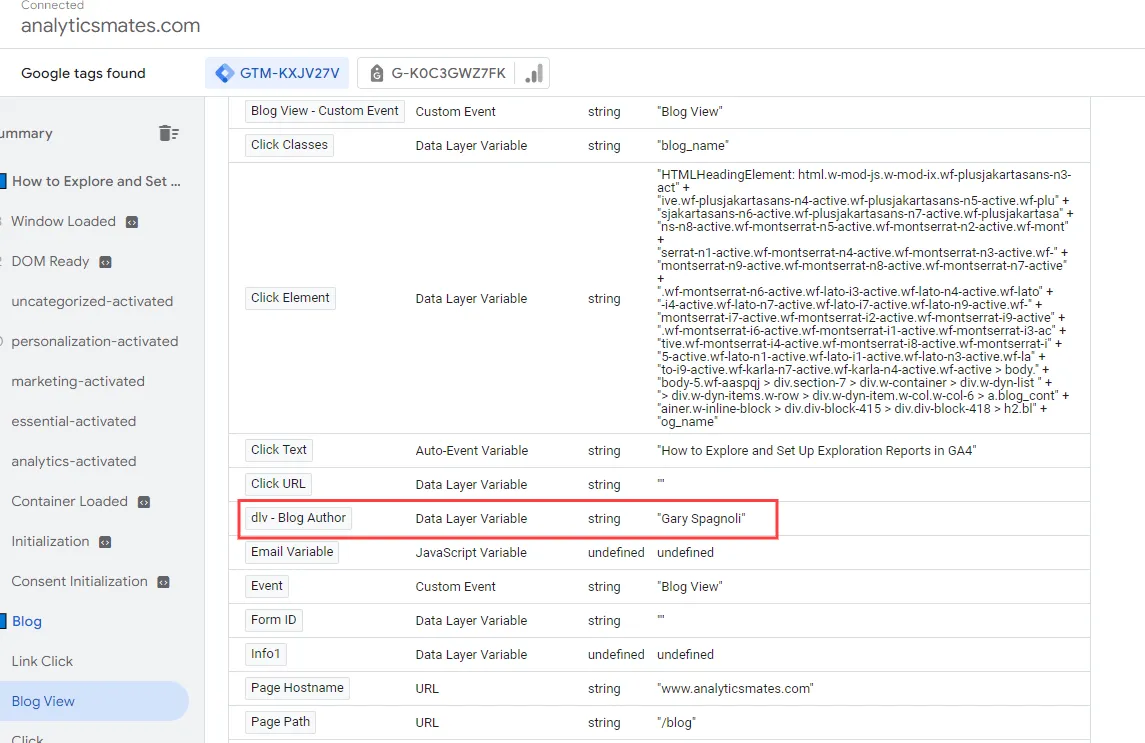
Task: Click the code icon next to Consent Initialization
Action: (164, 582)
